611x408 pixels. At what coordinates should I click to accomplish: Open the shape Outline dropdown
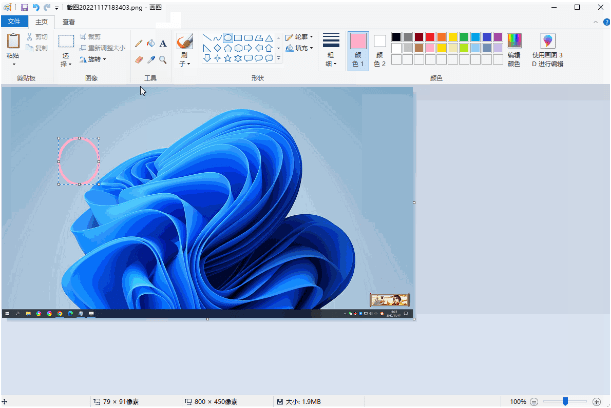point(299,37)
